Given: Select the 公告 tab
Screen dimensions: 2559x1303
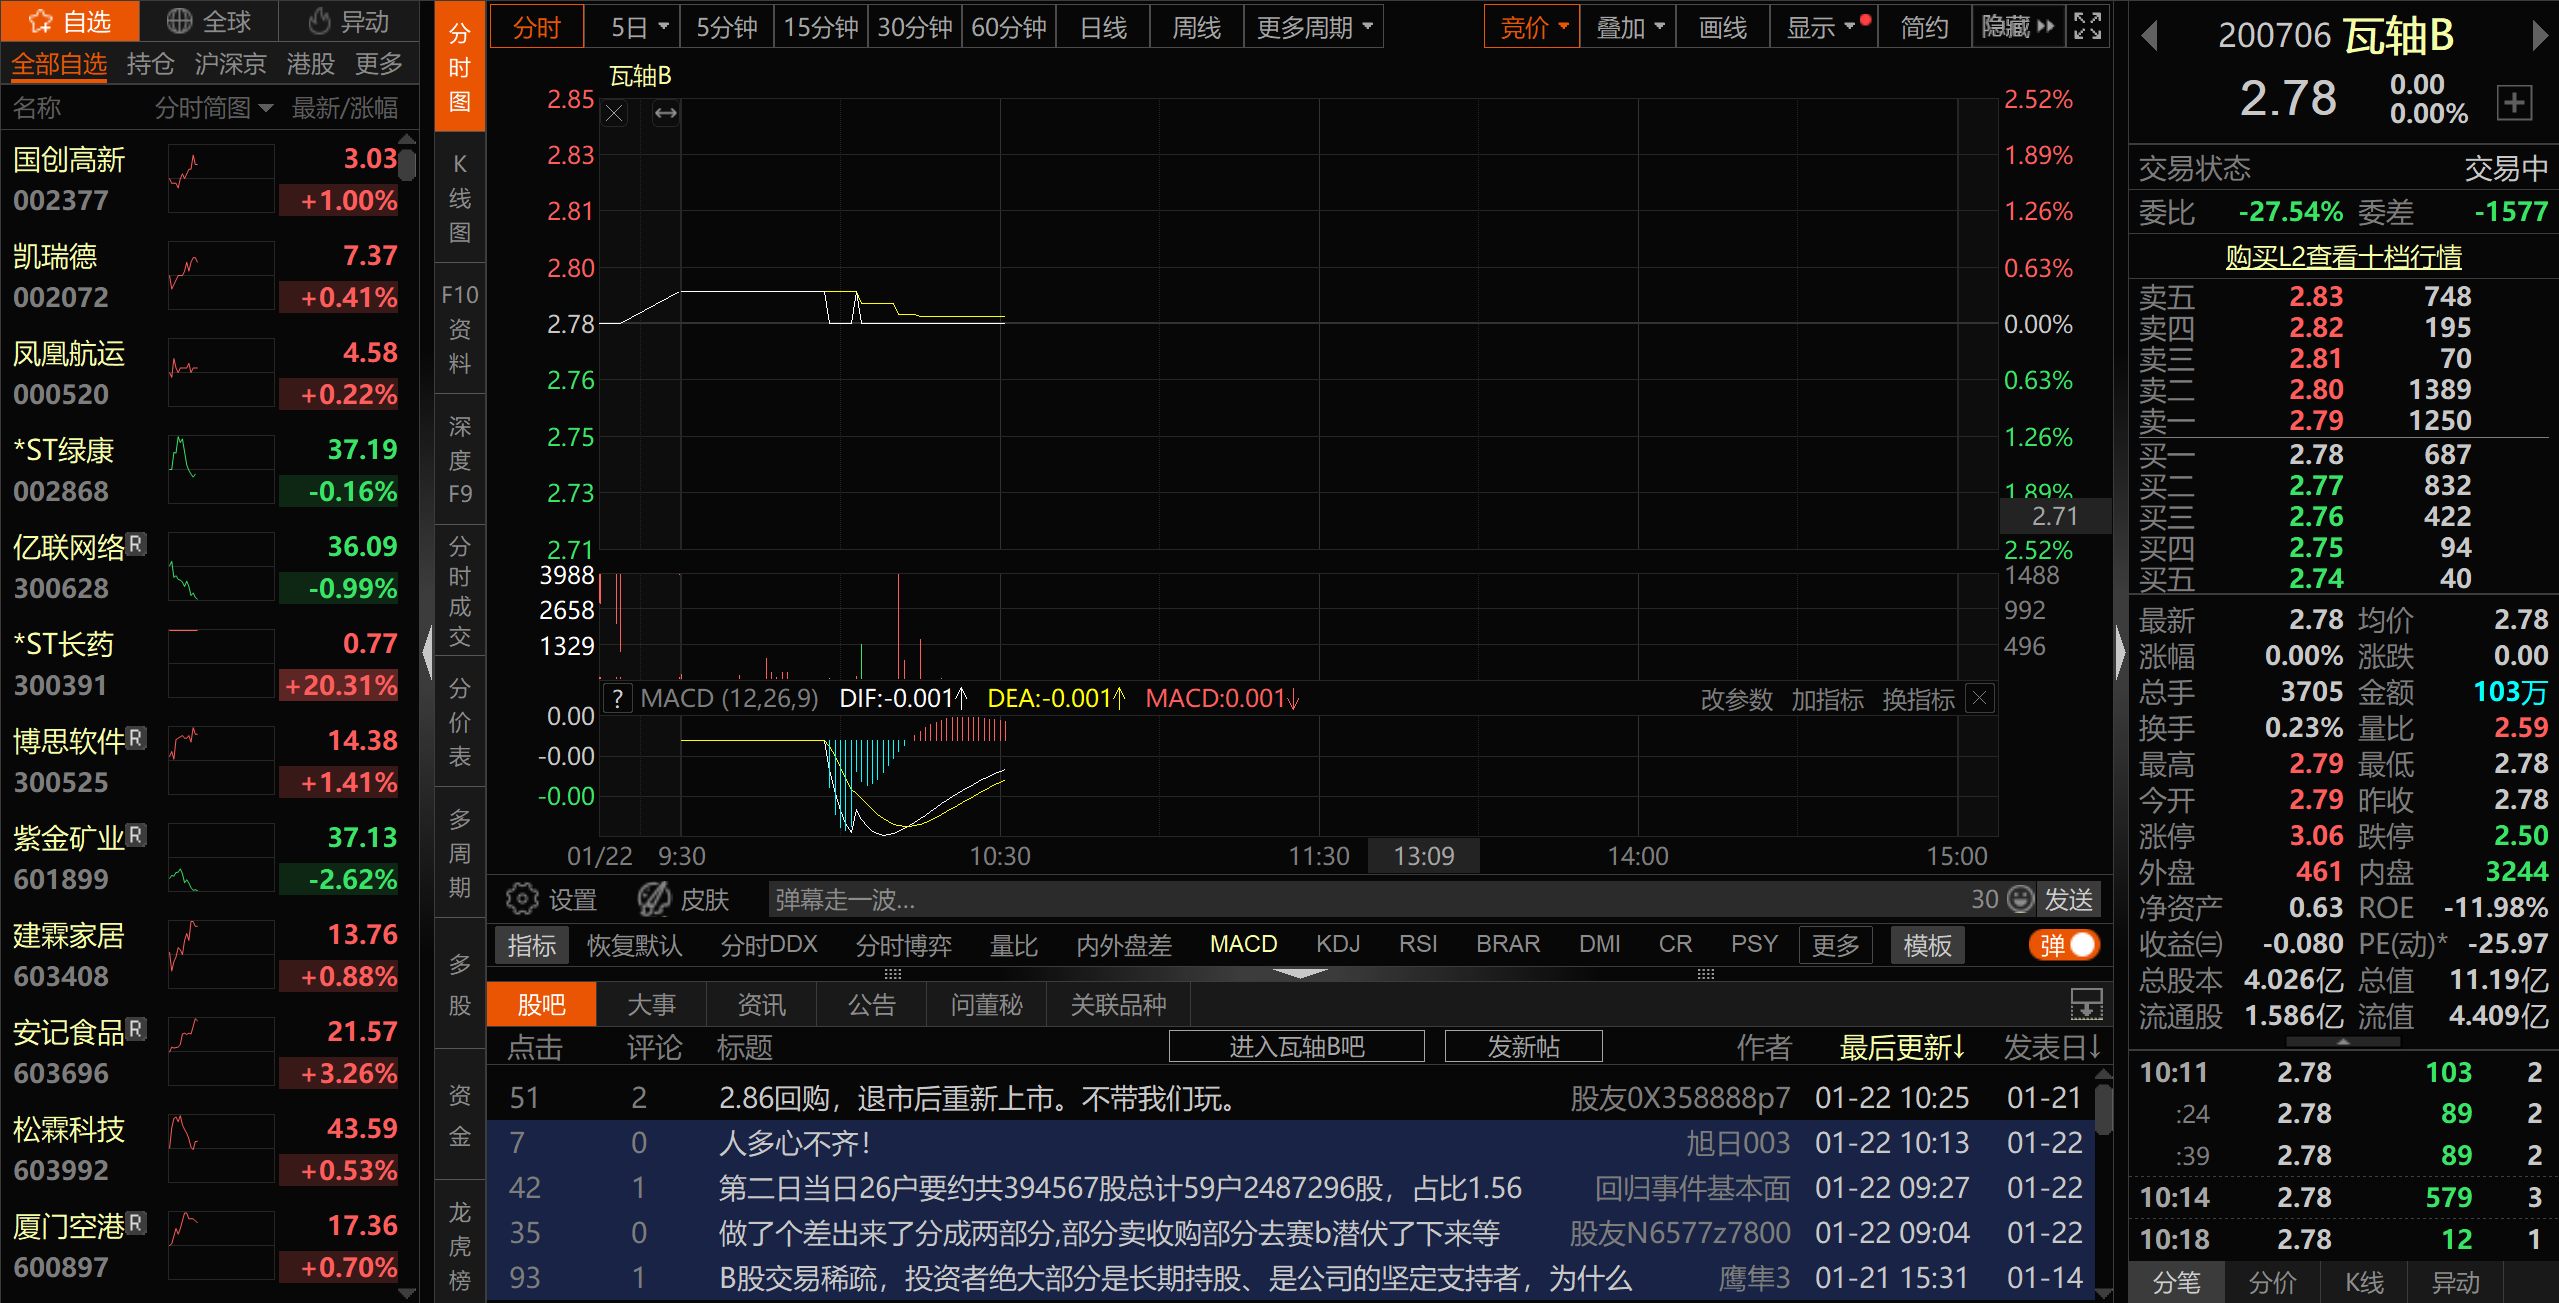Looking at the screenshot, I should point(871,1004).
